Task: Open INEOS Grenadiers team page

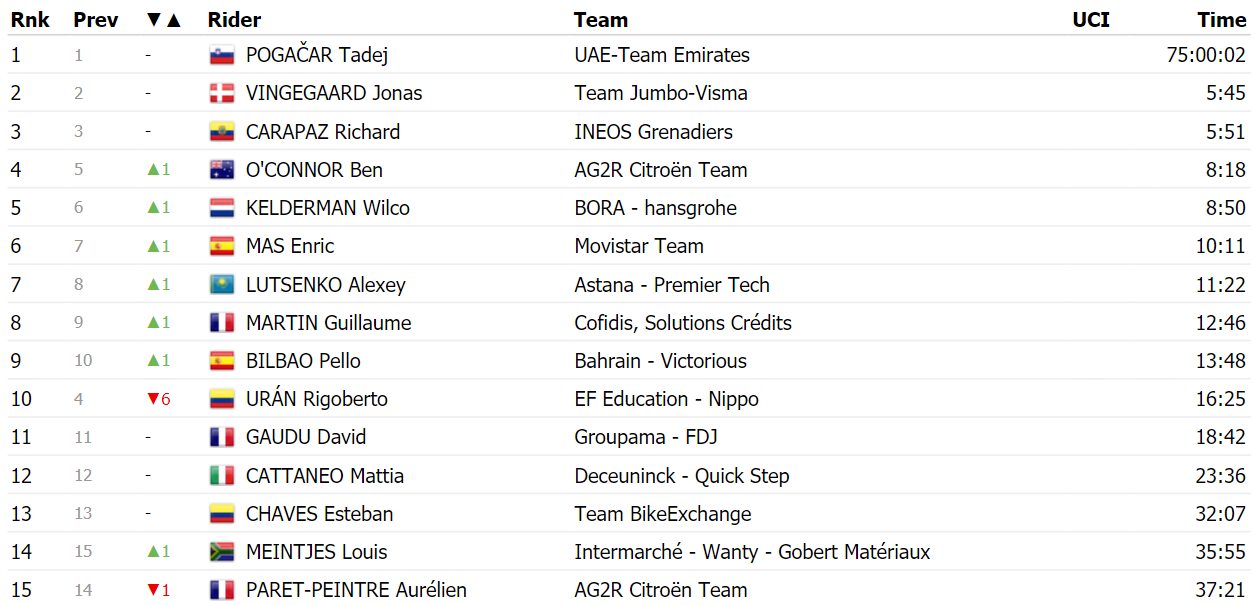Action: pyautogui.click(x=654, y=132)
